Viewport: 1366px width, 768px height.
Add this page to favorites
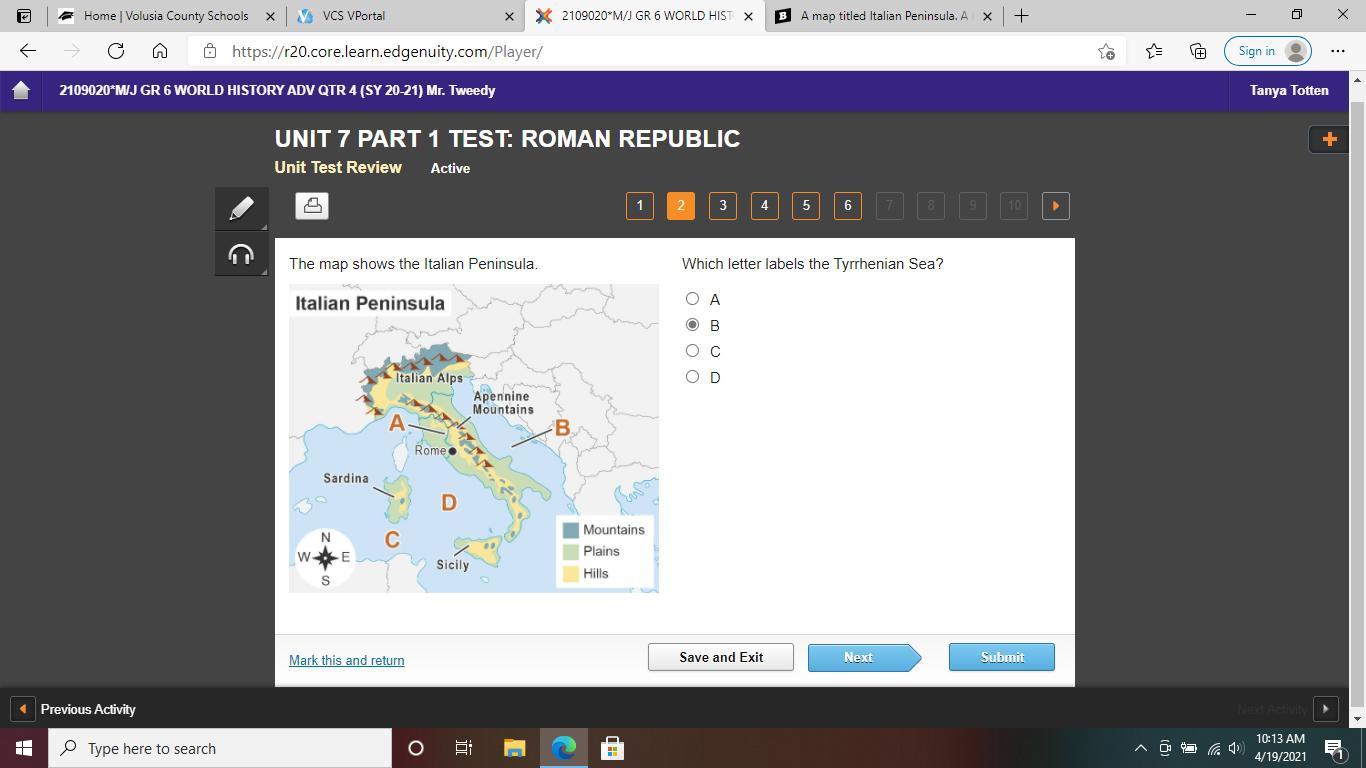point(1106,51)
